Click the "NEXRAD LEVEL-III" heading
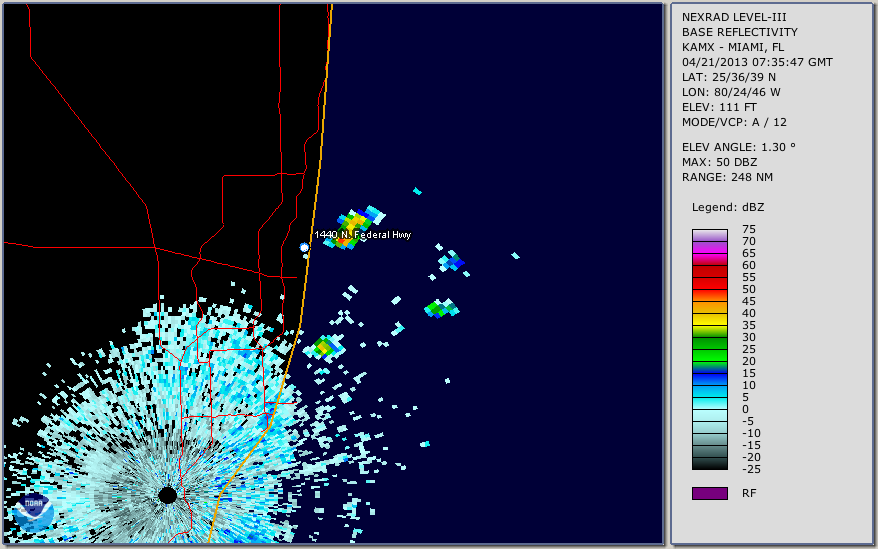Viewport: 878px width, 549px height. 734,17
